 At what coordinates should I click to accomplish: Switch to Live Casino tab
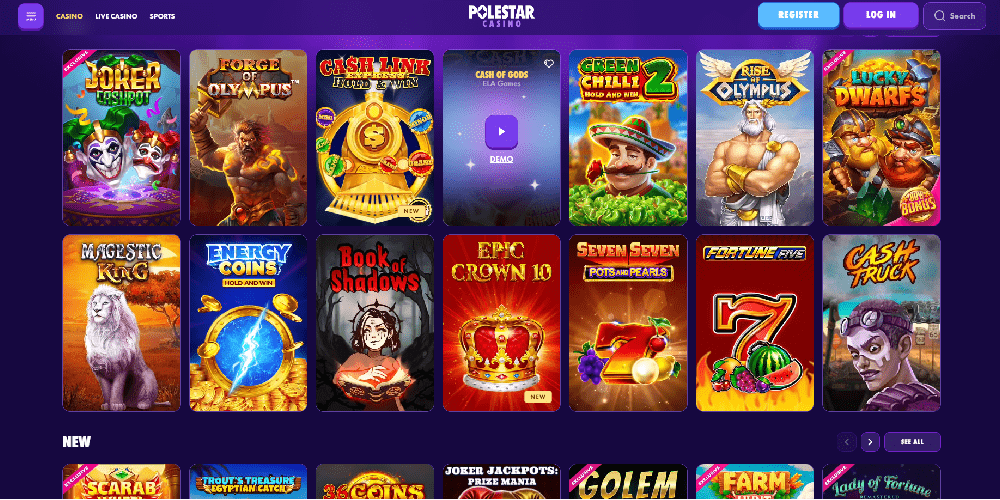(116, 16)
